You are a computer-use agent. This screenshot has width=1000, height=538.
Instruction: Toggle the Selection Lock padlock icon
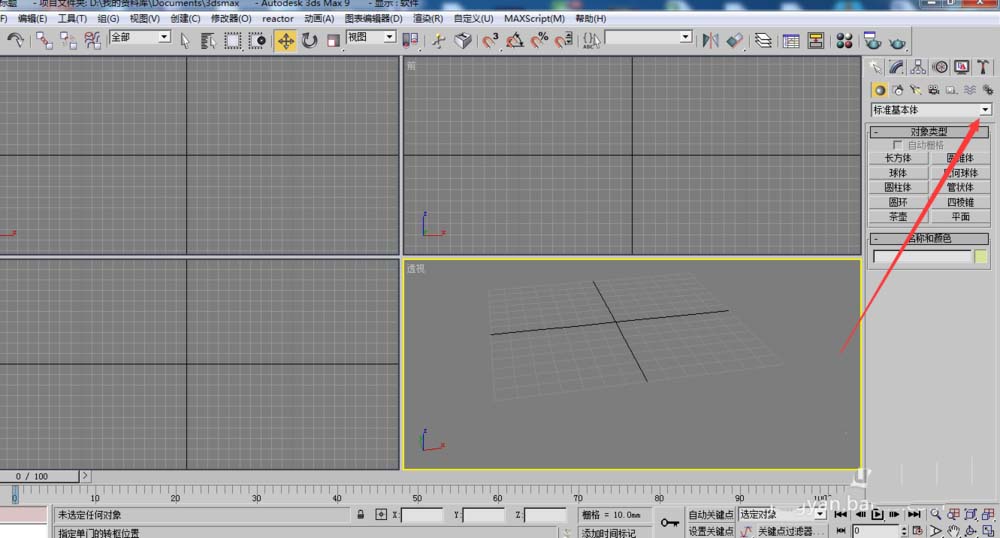(x=360, y=514)
